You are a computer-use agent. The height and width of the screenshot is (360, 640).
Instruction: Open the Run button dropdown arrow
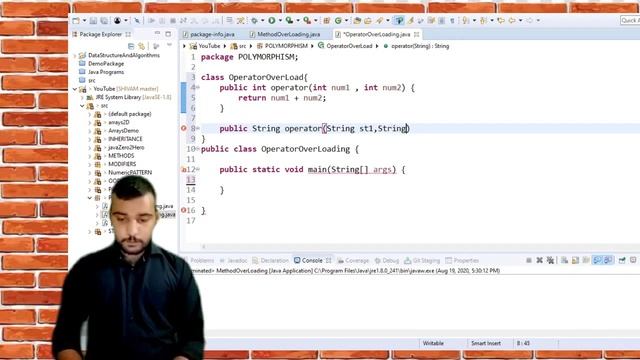(280, 20)
